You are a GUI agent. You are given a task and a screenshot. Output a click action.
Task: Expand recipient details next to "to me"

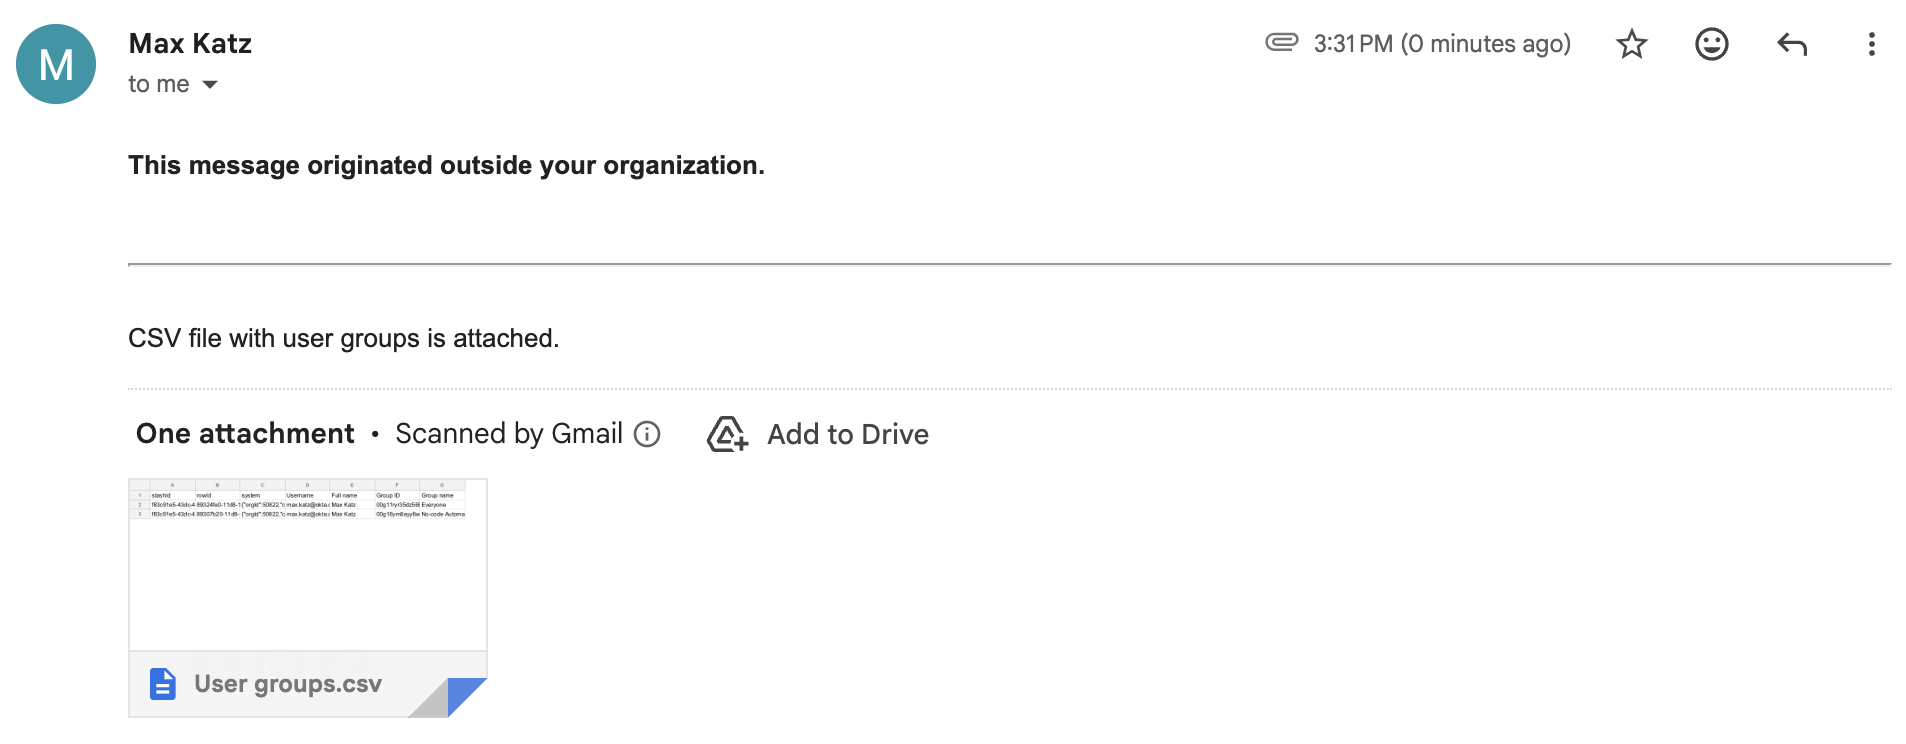[210, 85]
